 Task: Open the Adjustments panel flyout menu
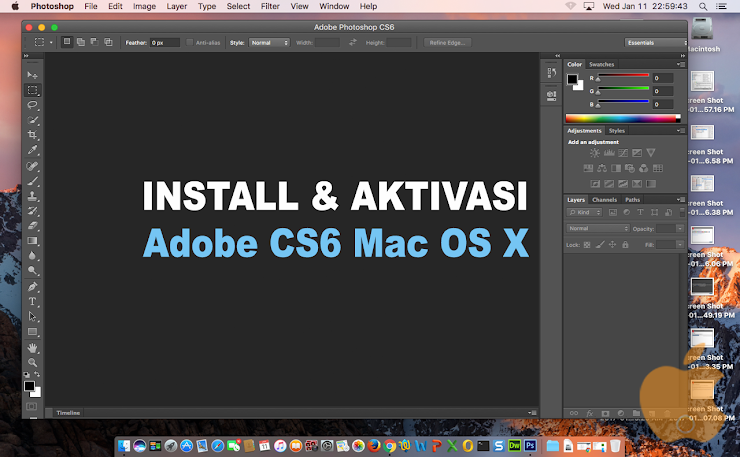(x=681, y=131)
